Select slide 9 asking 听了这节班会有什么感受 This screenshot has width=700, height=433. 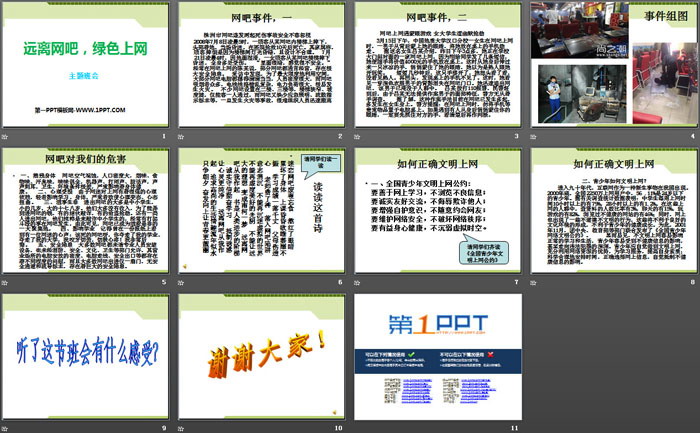(x=85, y=357)
